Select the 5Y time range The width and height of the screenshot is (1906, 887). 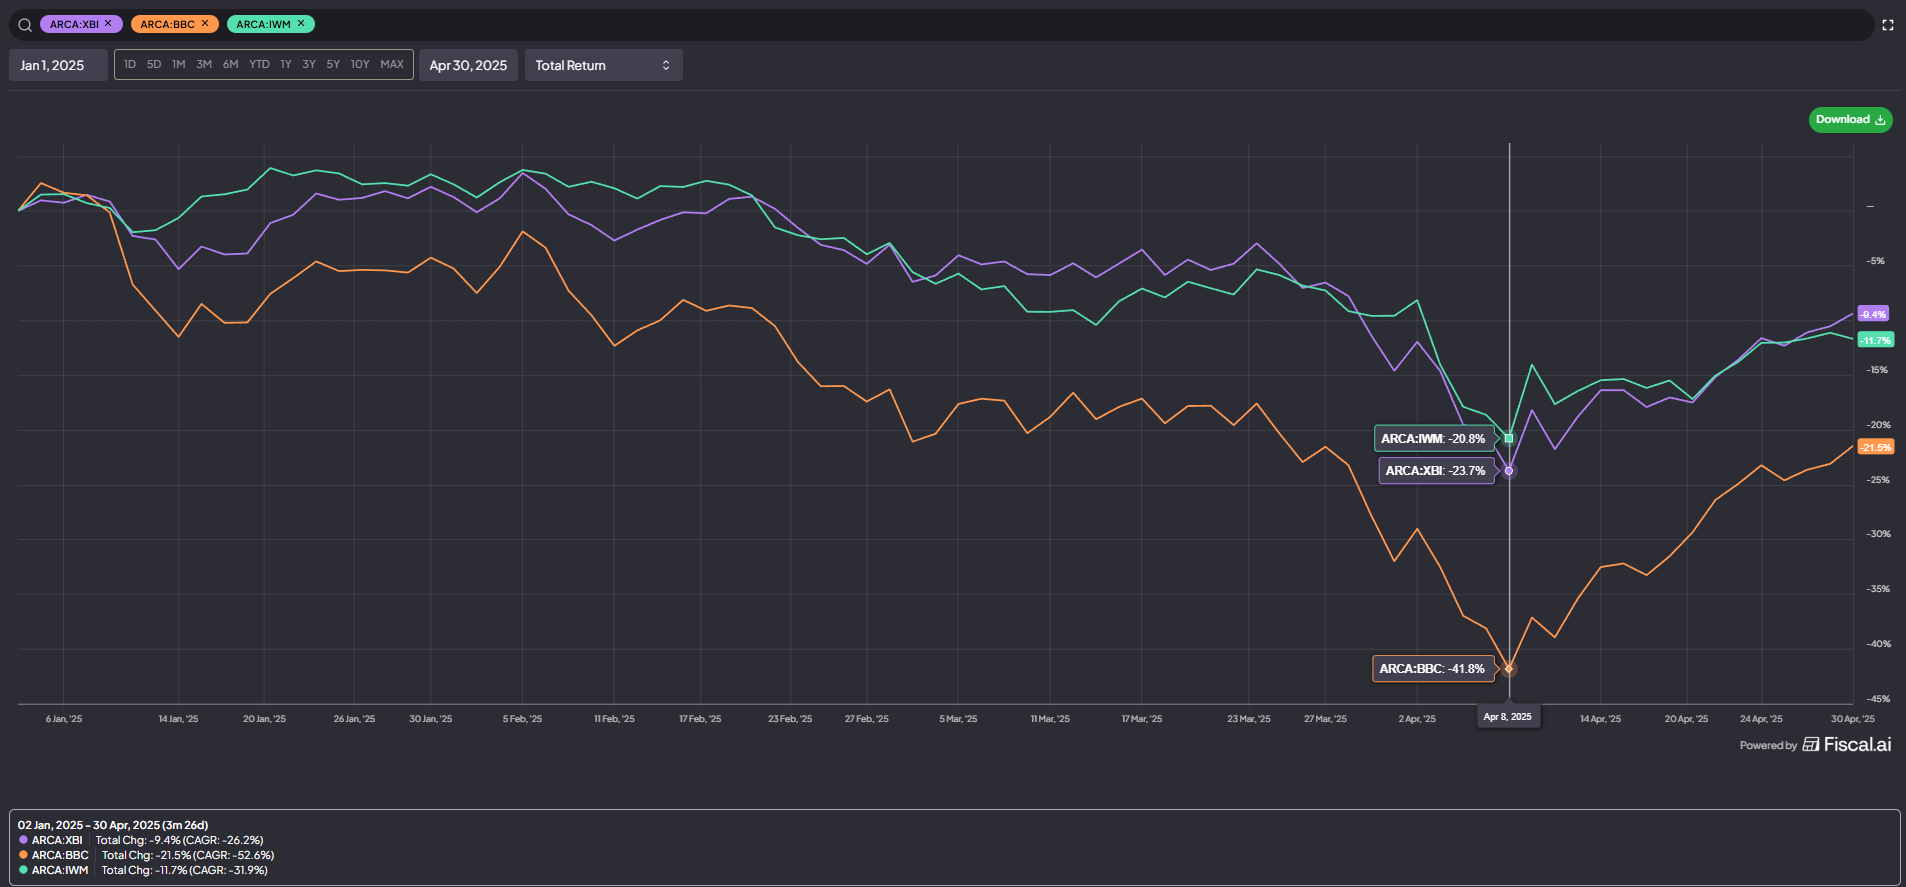(x=333, y=64)
